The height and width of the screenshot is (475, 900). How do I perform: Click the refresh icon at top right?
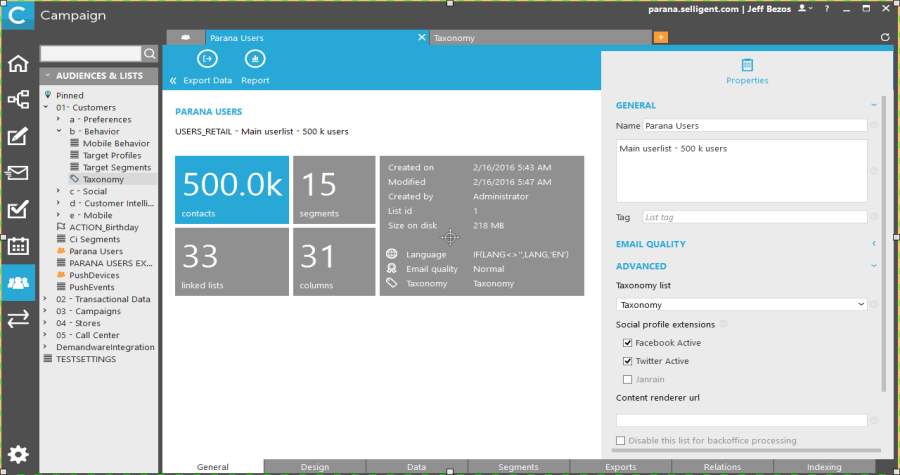(885, 38)
